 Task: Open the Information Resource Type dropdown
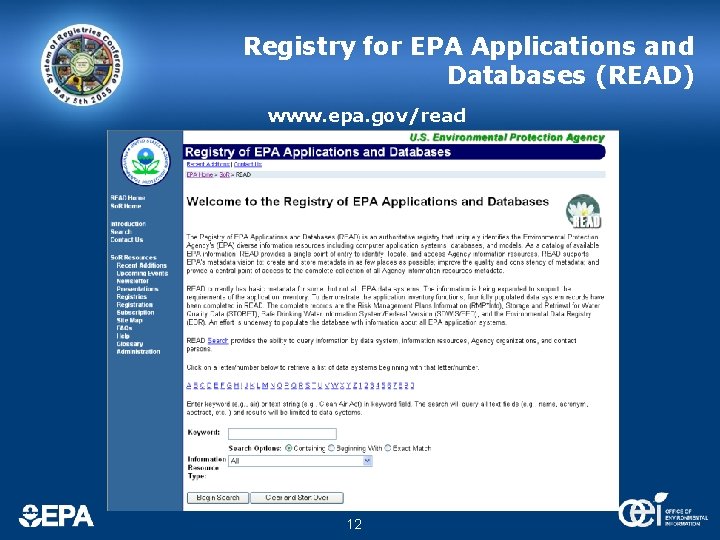pos(300,461)
